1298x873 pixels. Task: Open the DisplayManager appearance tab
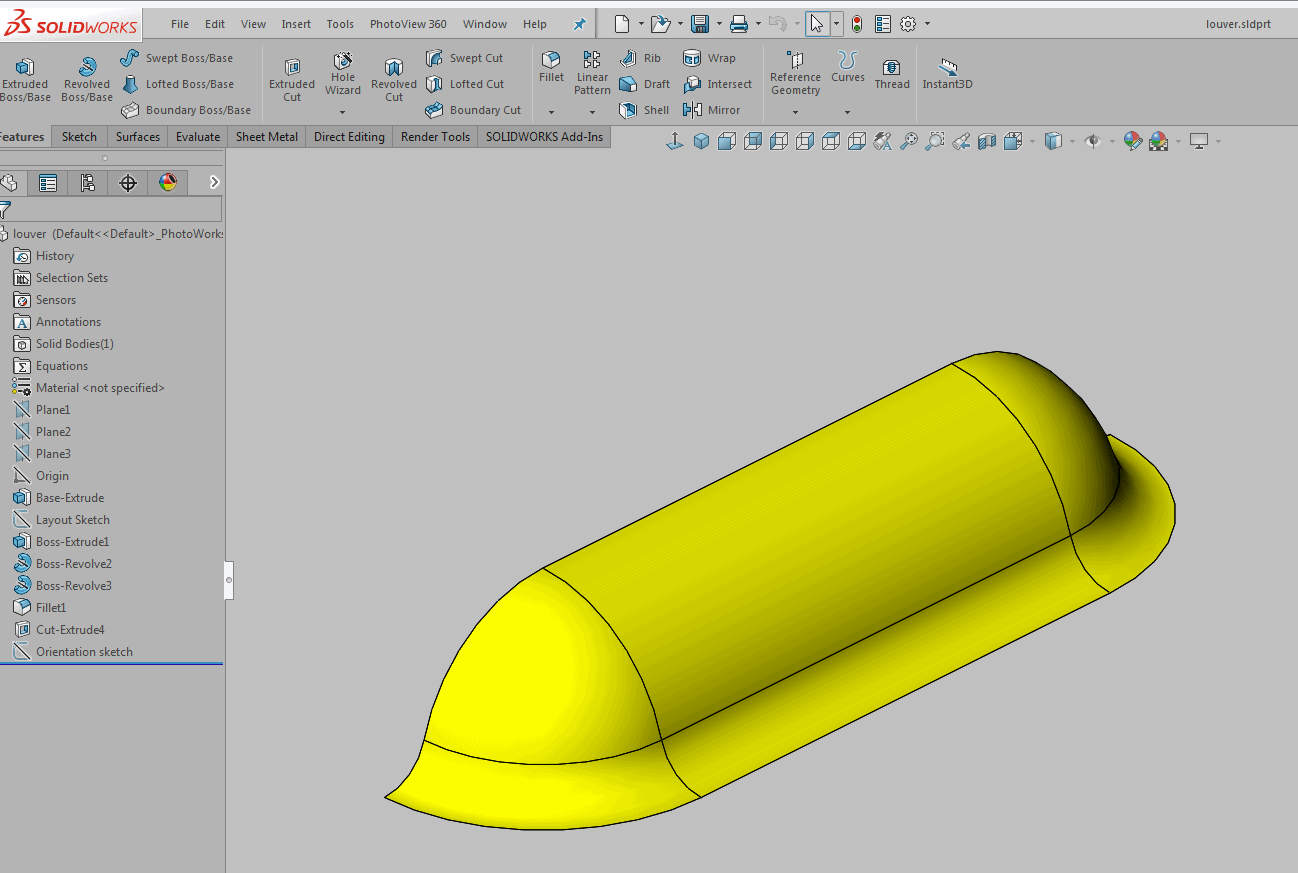[167, 182]
